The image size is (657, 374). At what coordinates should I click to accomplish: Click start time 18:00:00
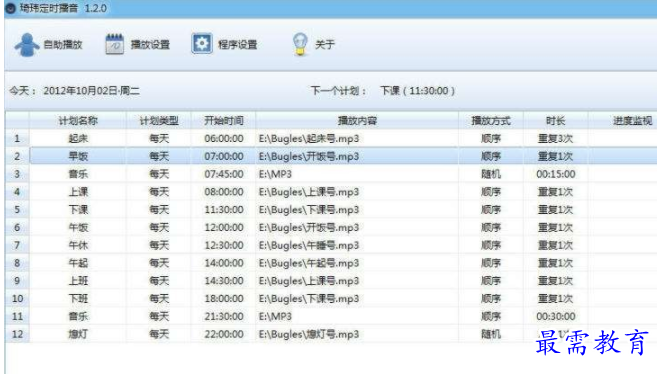click(x=224, y=299)
